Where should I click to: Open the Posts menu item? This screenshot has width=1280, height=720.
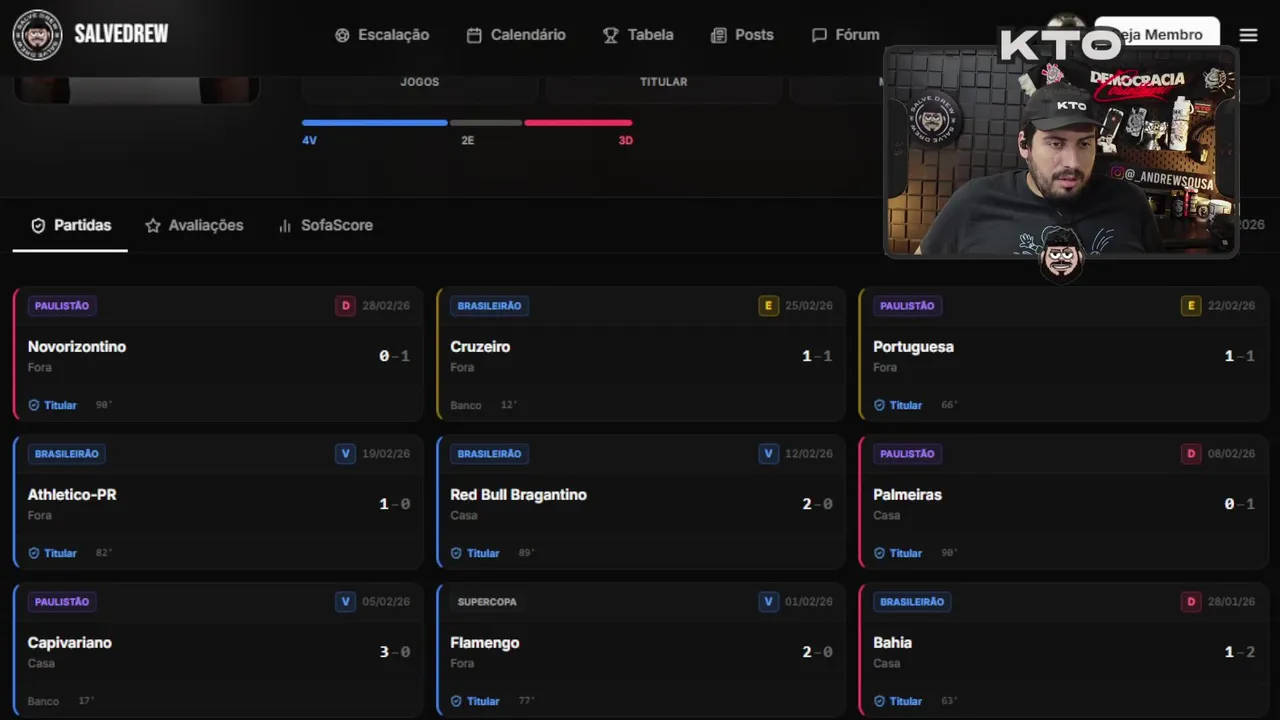pos(742,35)
